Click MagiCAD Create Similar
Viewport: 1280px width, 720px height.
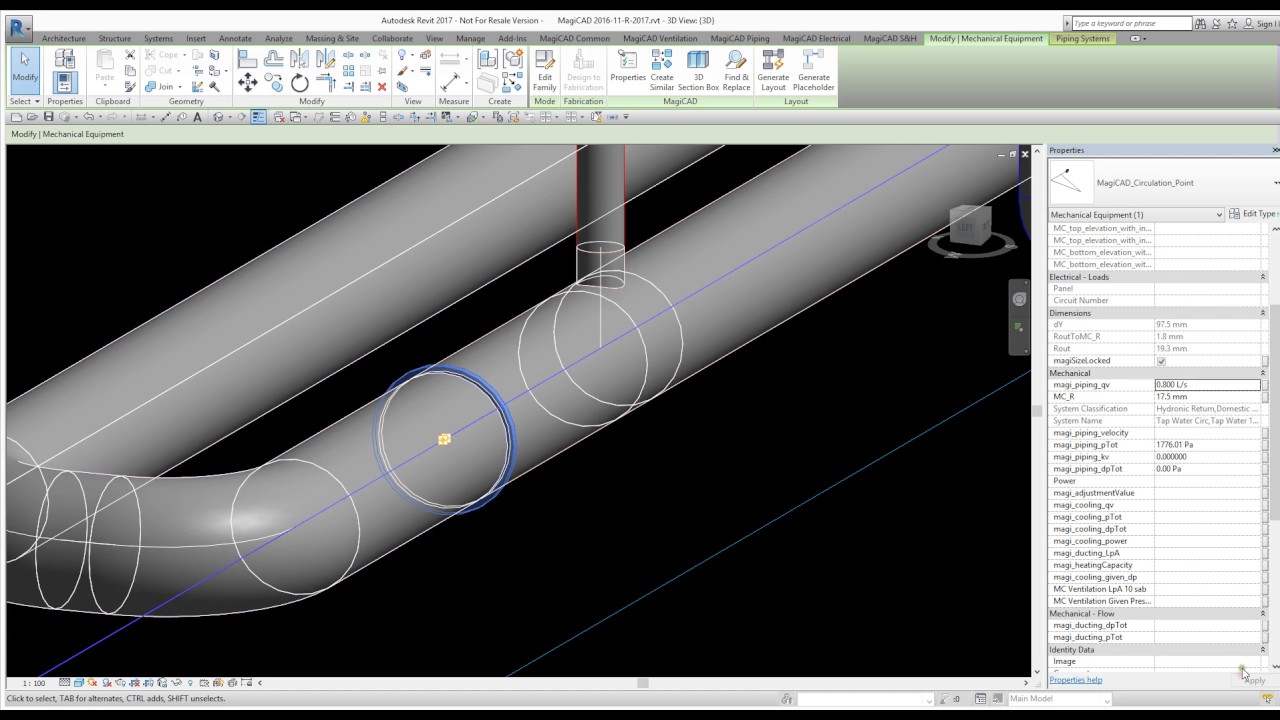662,70
